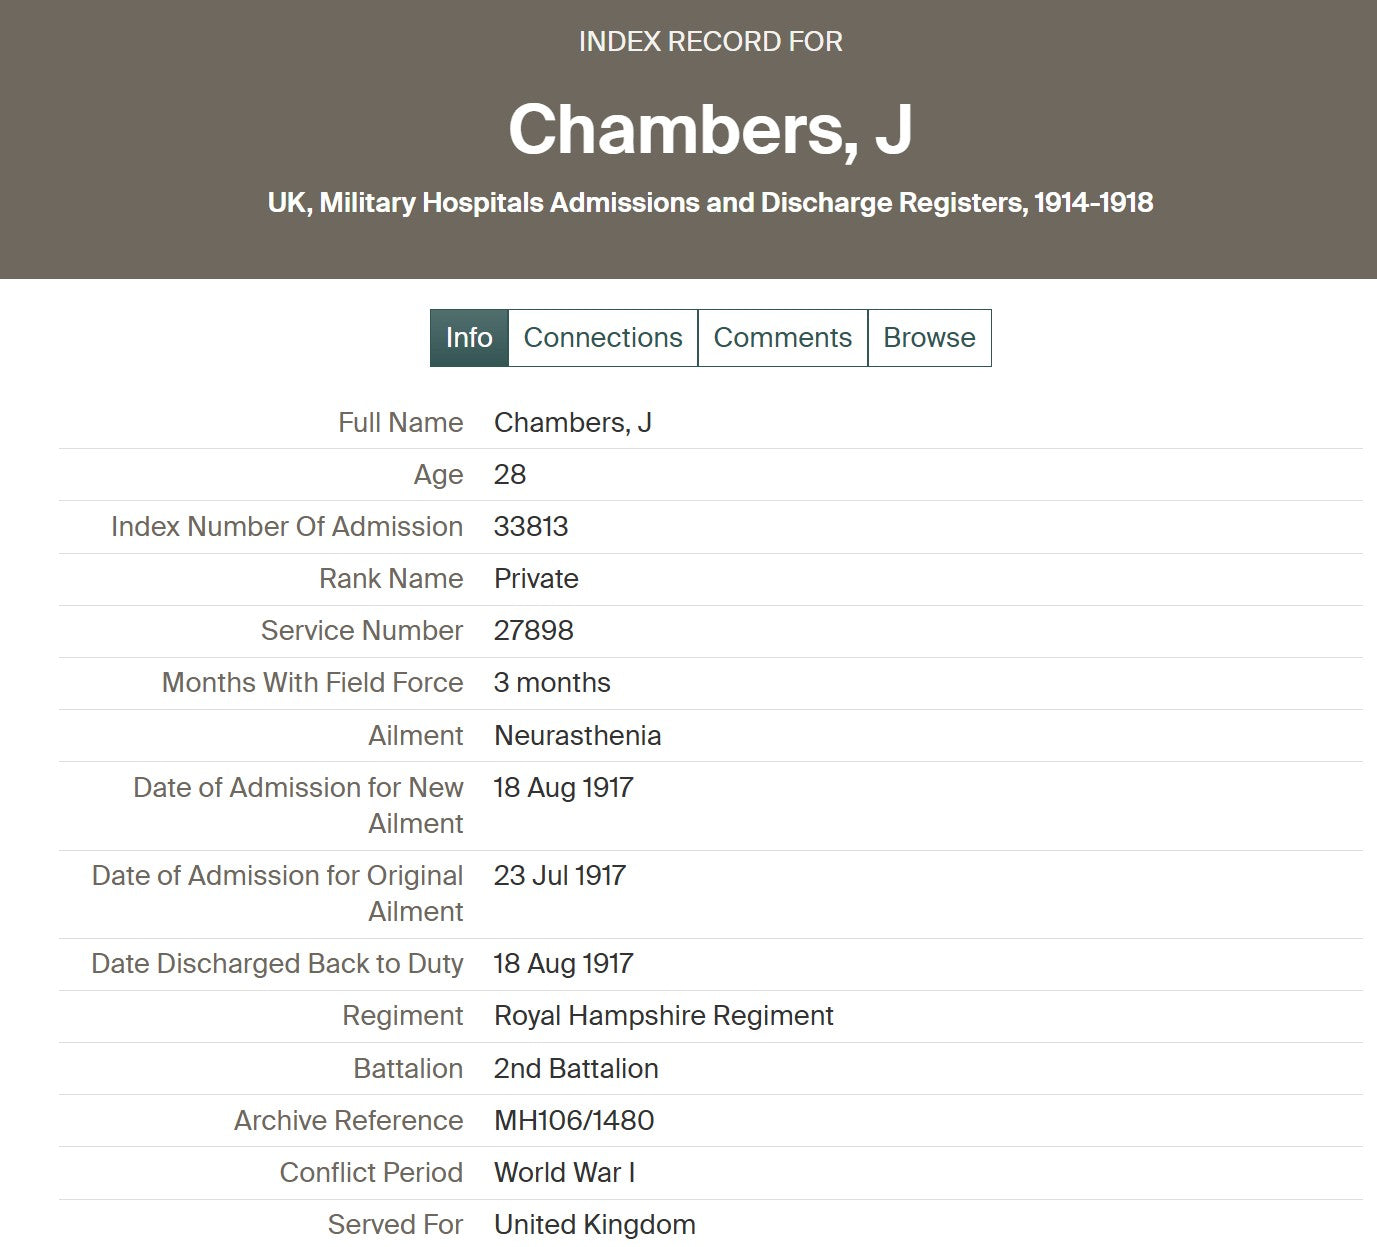Click the Royal Hampshire Regiment value
This screenshot has height=1247, width=1377.
[x=664, y=1016]
